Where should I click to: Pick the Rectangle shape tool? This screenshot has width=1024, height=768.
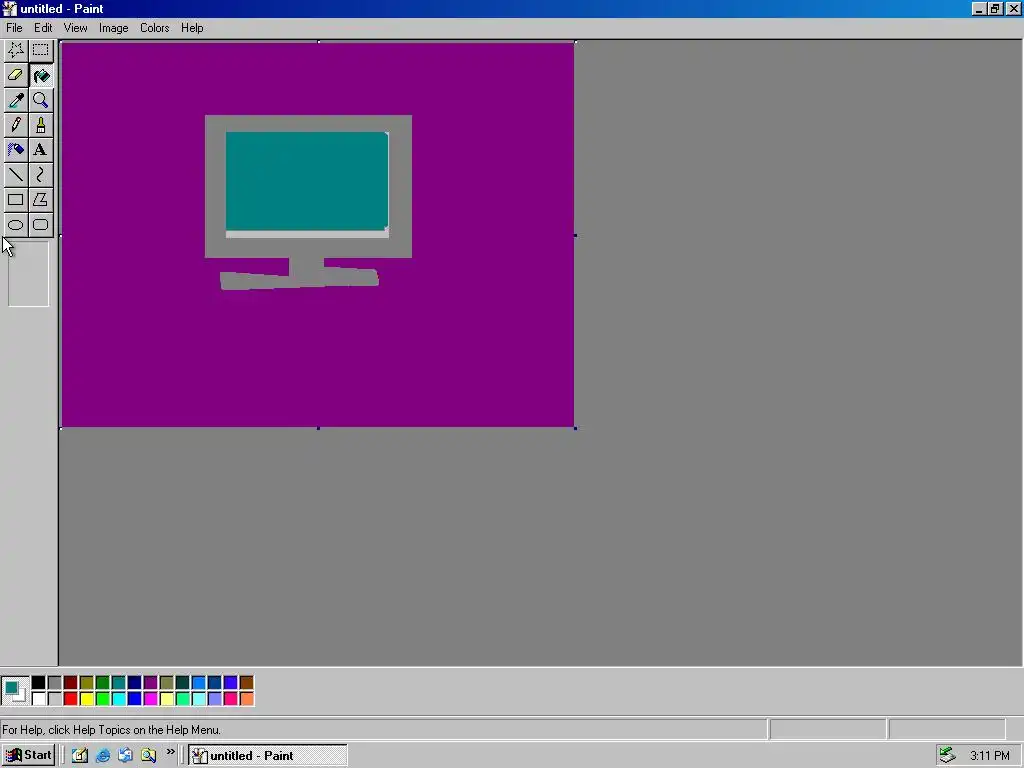(x=16, y=199)
